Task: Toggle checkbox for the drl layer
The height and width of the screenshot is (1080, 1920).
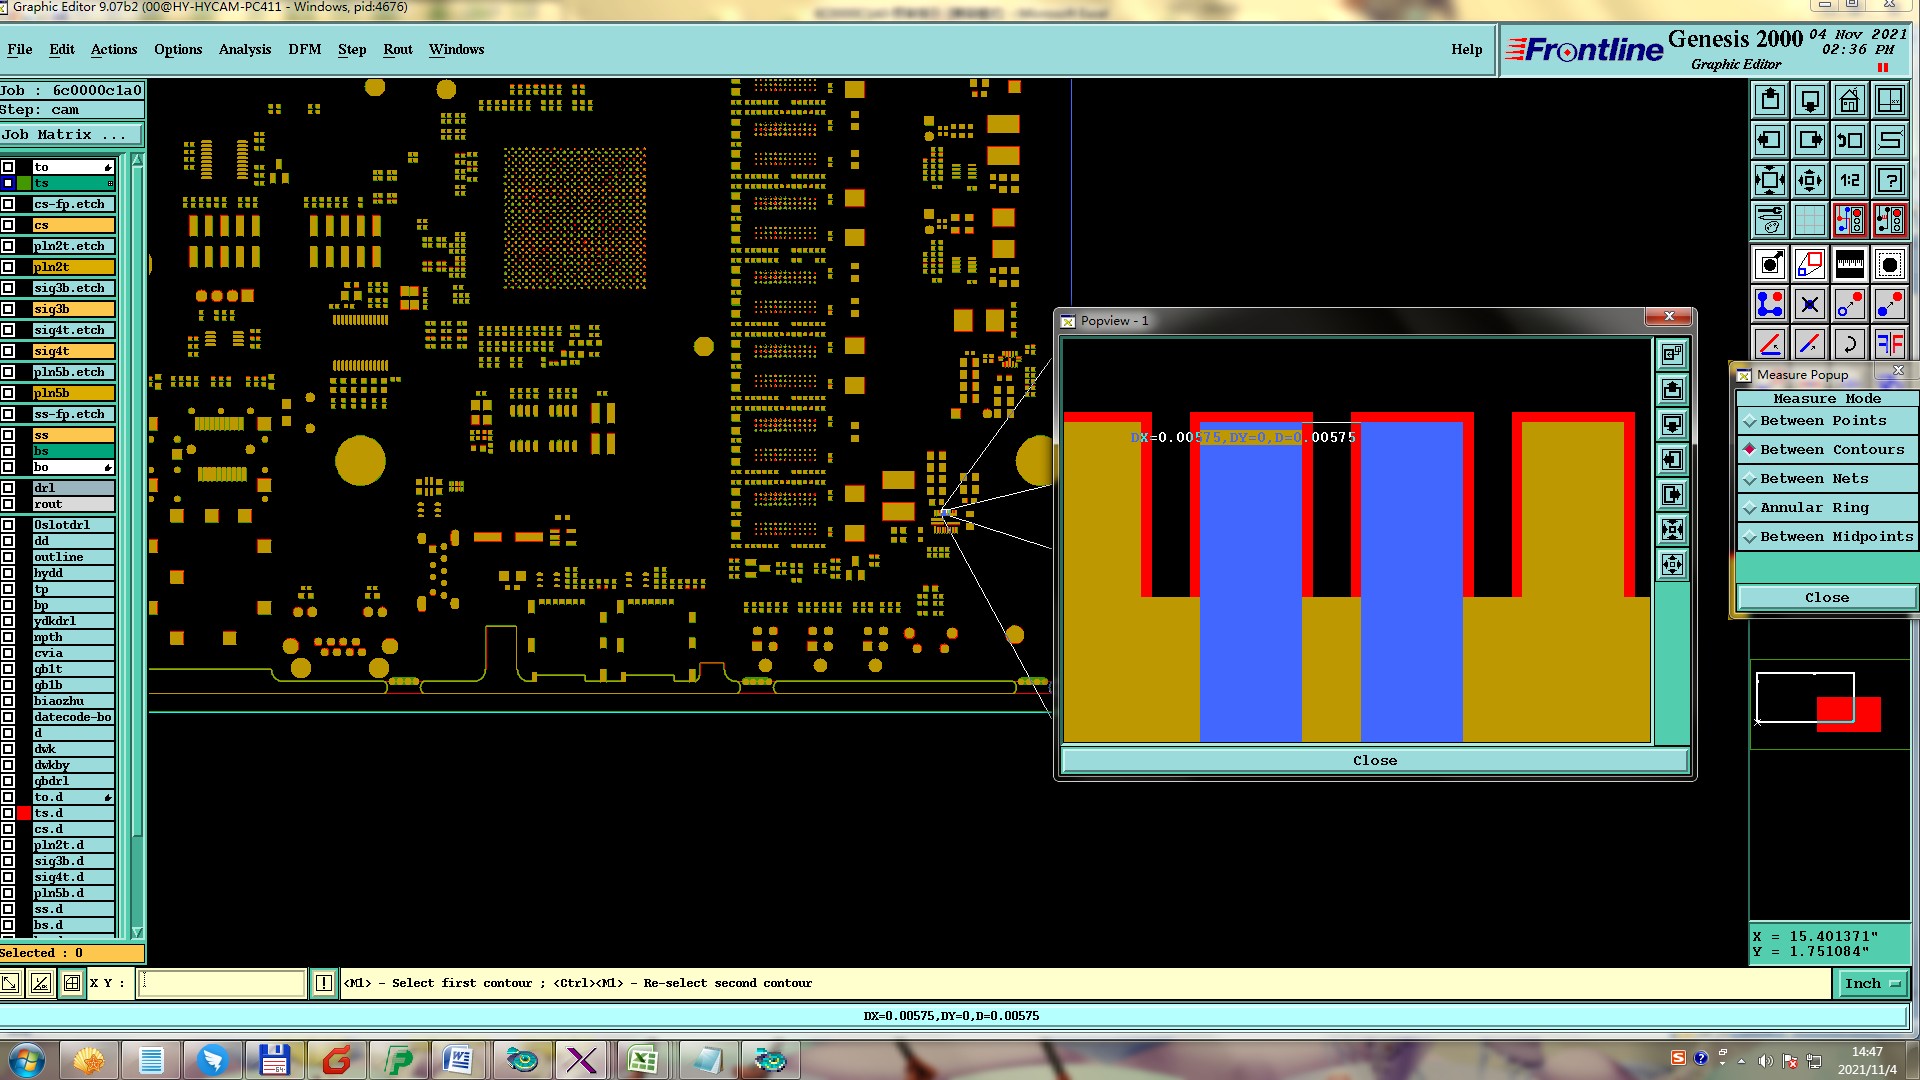Action: pos(8,488)
